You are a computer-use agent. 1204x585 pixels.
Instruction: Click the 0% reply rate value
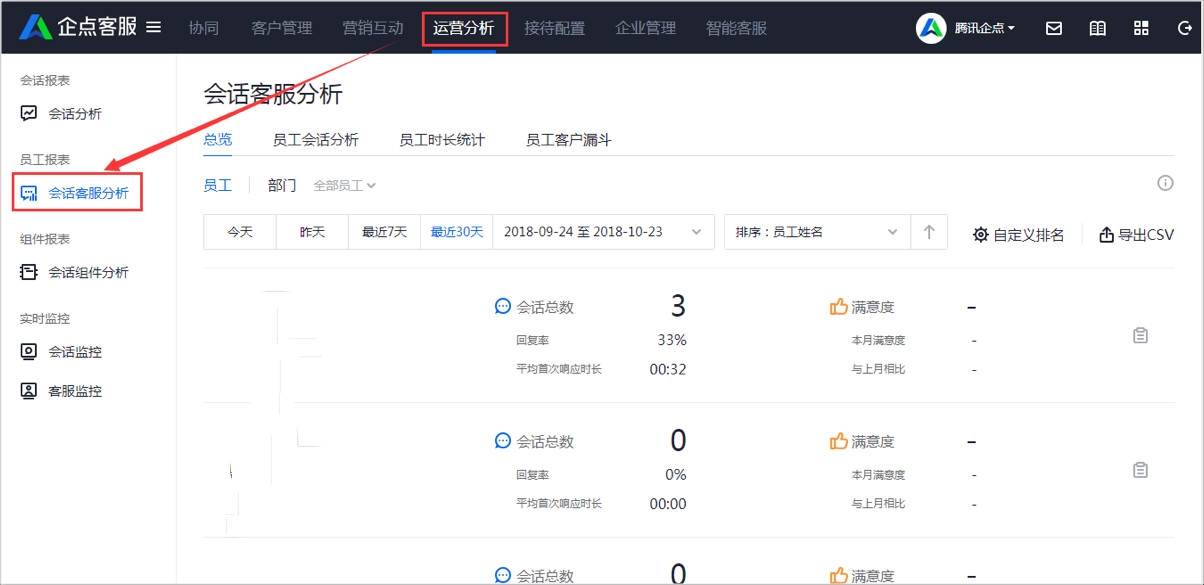(676, 475)
